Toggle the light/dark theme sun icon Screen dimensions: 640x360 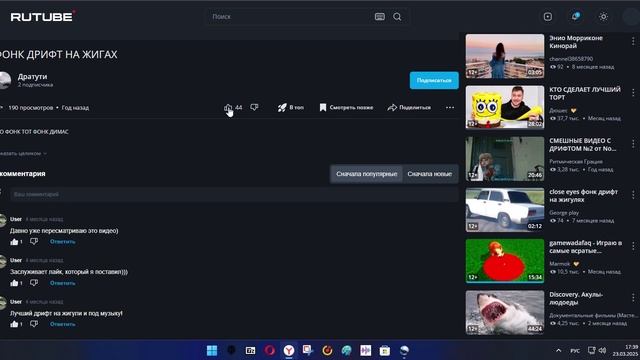603,17
